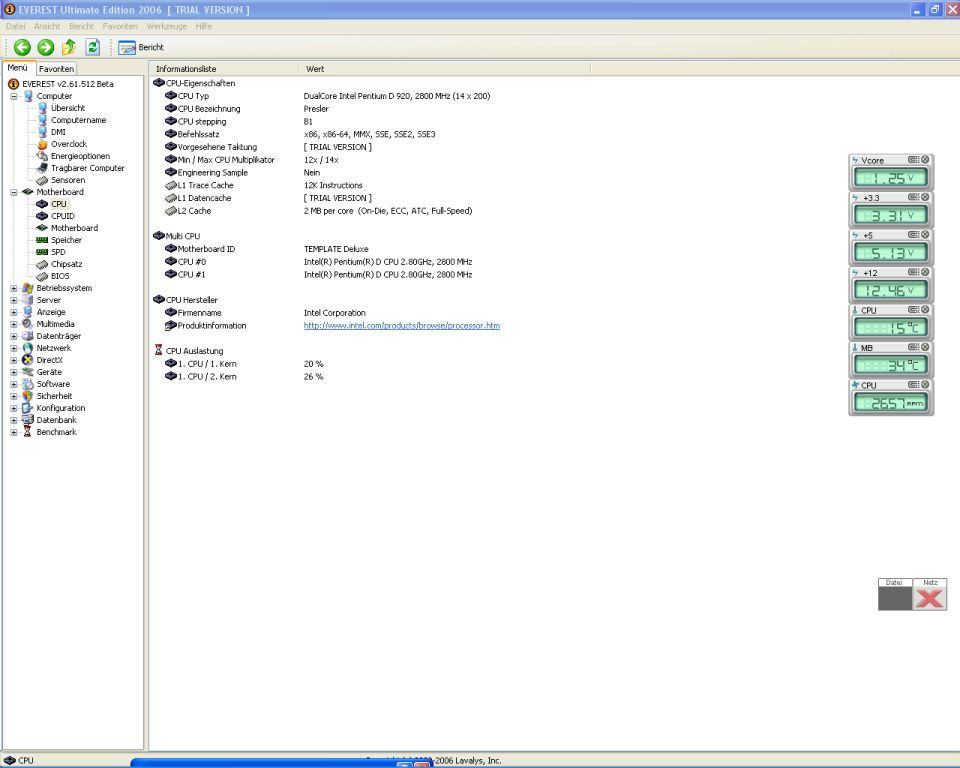Click the Wert column header
This screenshot has width=960, height=768.
tap(444, 69)
